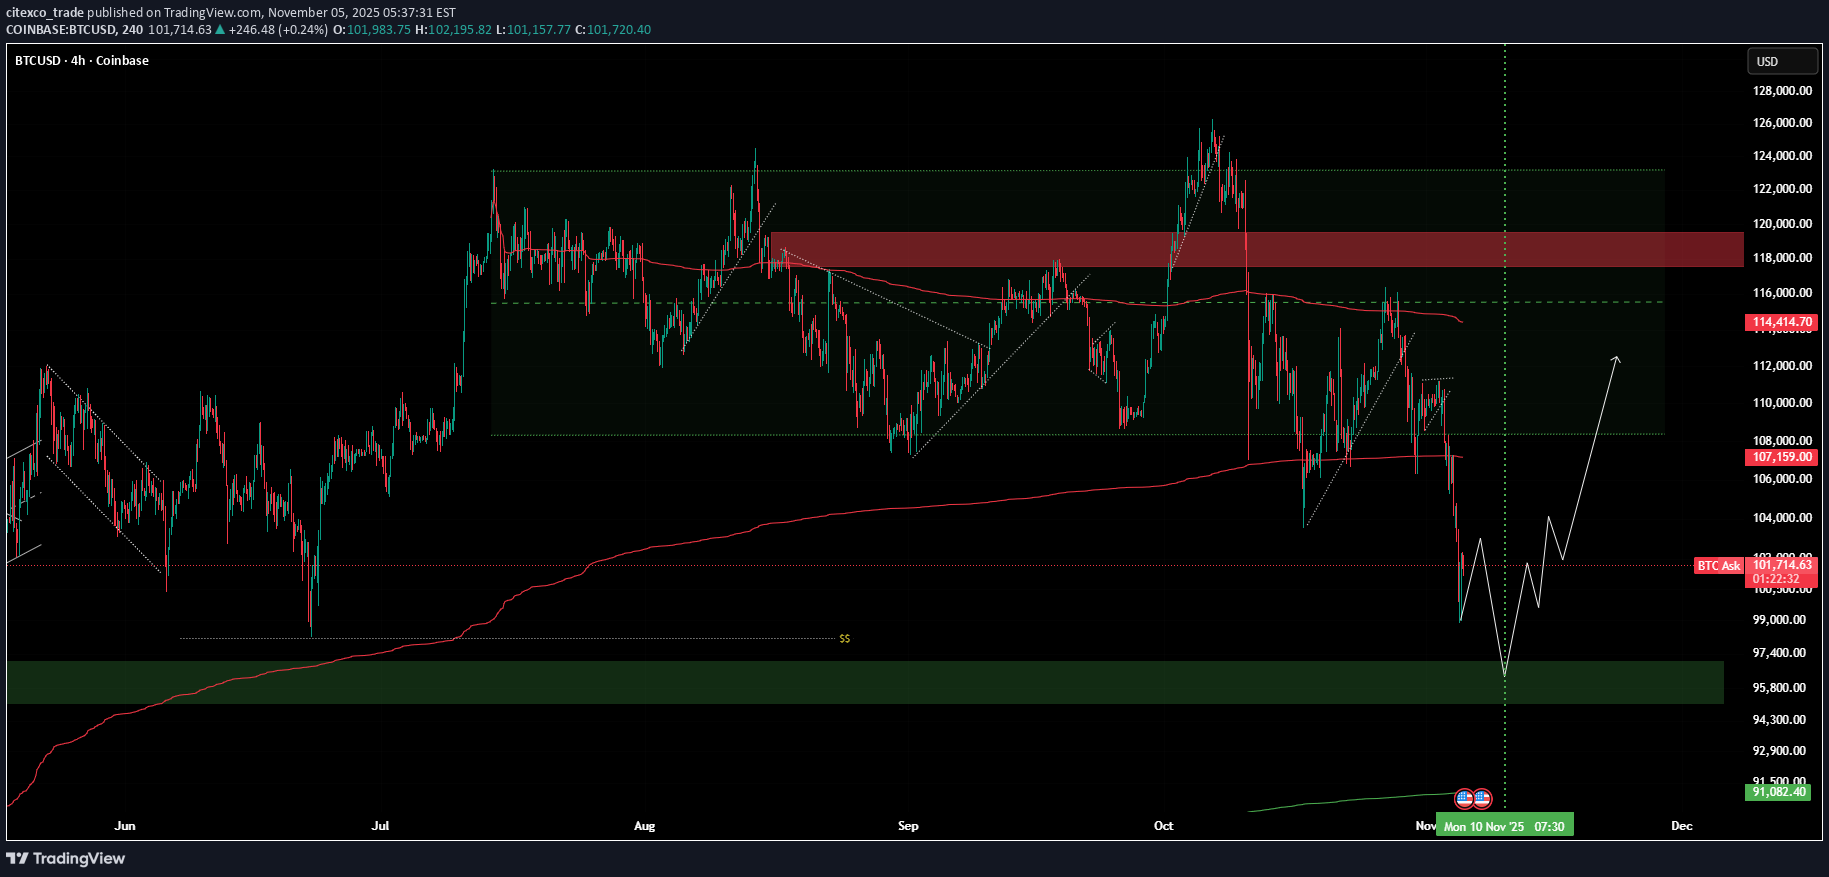Click the right US flag event icon

(1482, 798)
